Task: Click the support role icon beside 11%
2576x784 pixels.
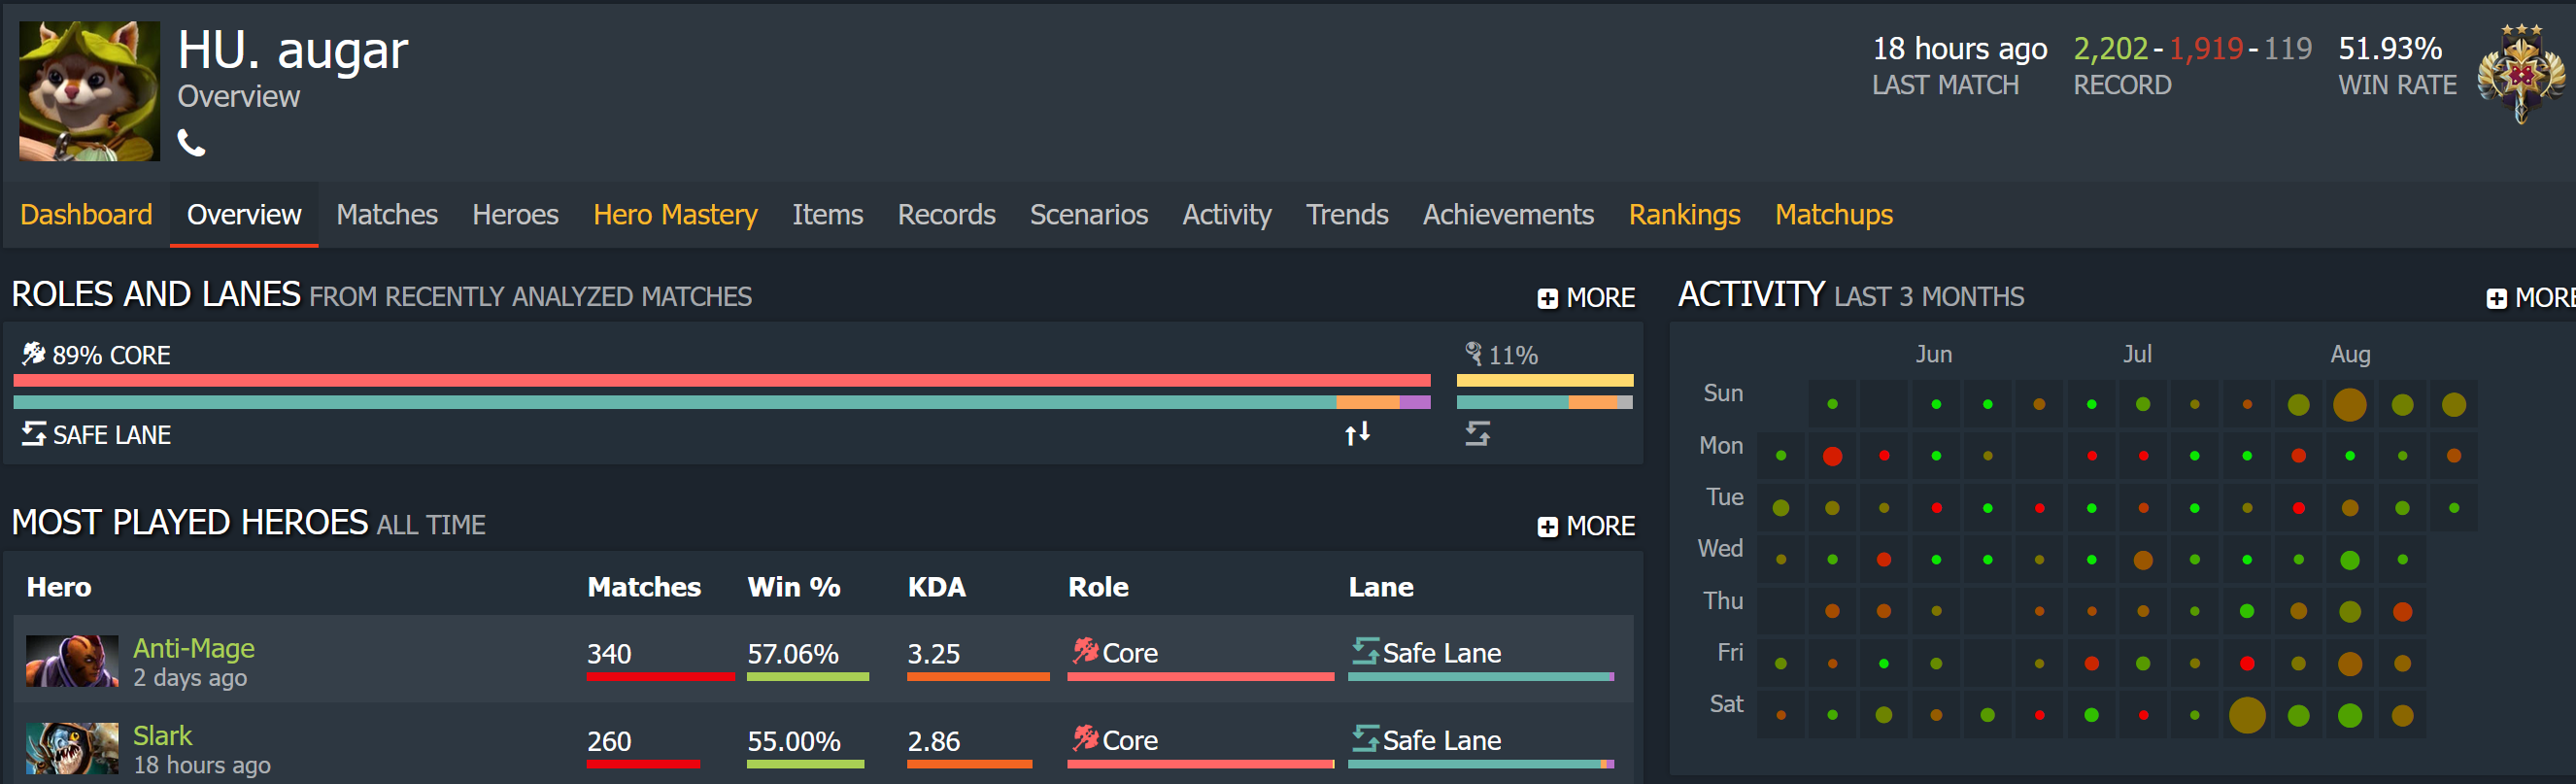Action: pyautogui.click(x=1473, y=353)
